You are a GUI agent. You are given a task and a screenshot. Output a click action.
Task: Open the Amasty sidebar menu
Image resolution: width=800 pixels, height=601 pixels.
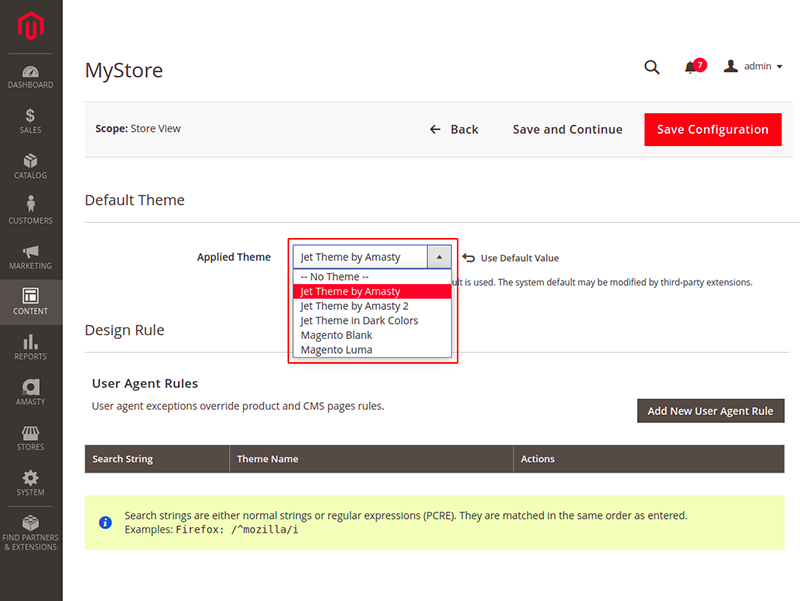click(x=31, y=392)
